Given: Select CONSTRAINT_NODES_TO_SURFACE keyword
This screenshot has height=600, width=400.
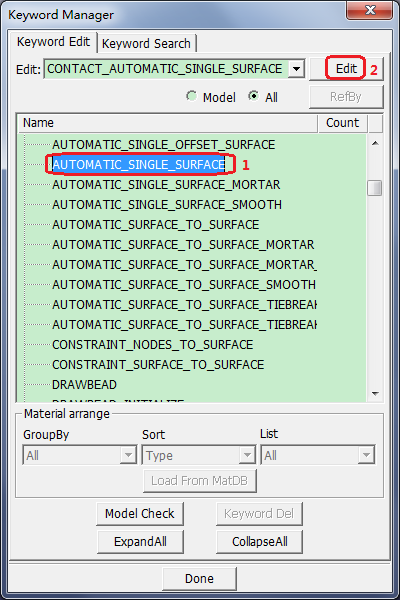Looking at the screenshot, I should pyautogui.click(x=152, y=345).
